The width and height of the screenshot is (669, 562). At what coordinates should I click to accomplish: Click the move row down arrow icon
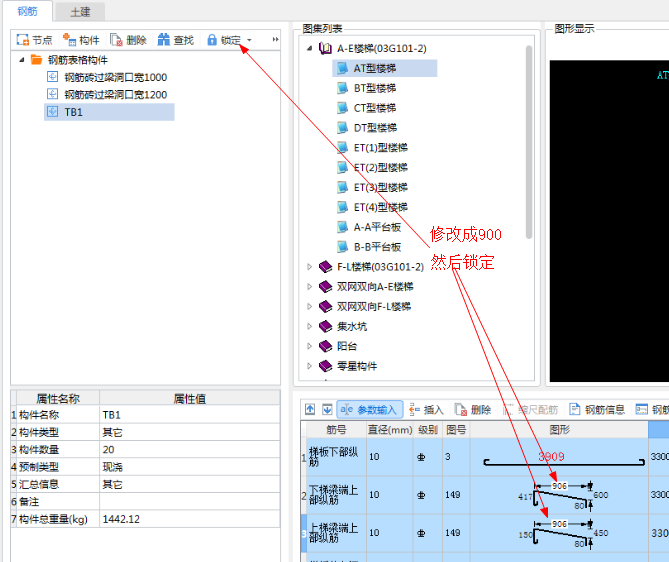coord(327,410)
